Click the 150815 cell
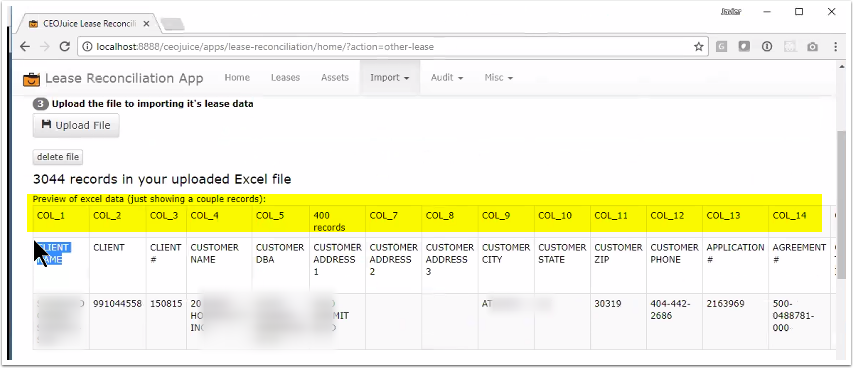Image resolution: width=853 pixels, height=368 pixels. (x=166, y=321)
